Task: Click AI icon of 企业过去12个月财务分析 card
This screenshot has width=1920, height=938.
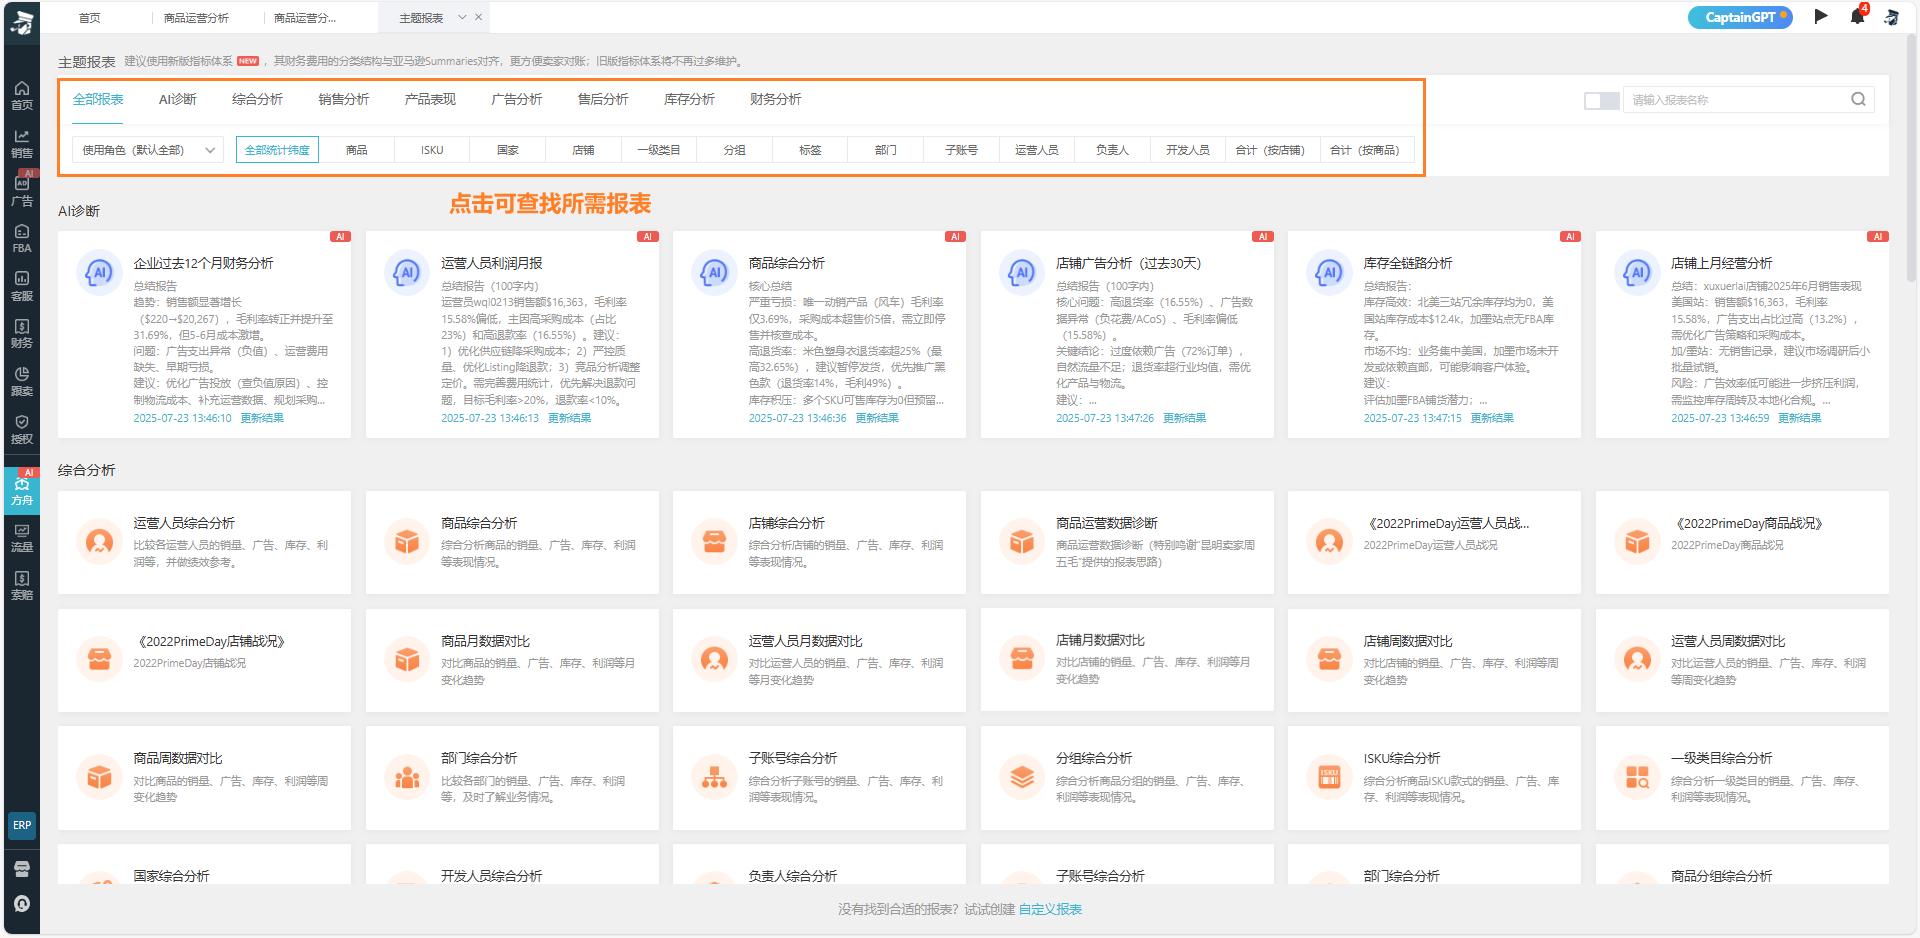Action: point(99,272)
